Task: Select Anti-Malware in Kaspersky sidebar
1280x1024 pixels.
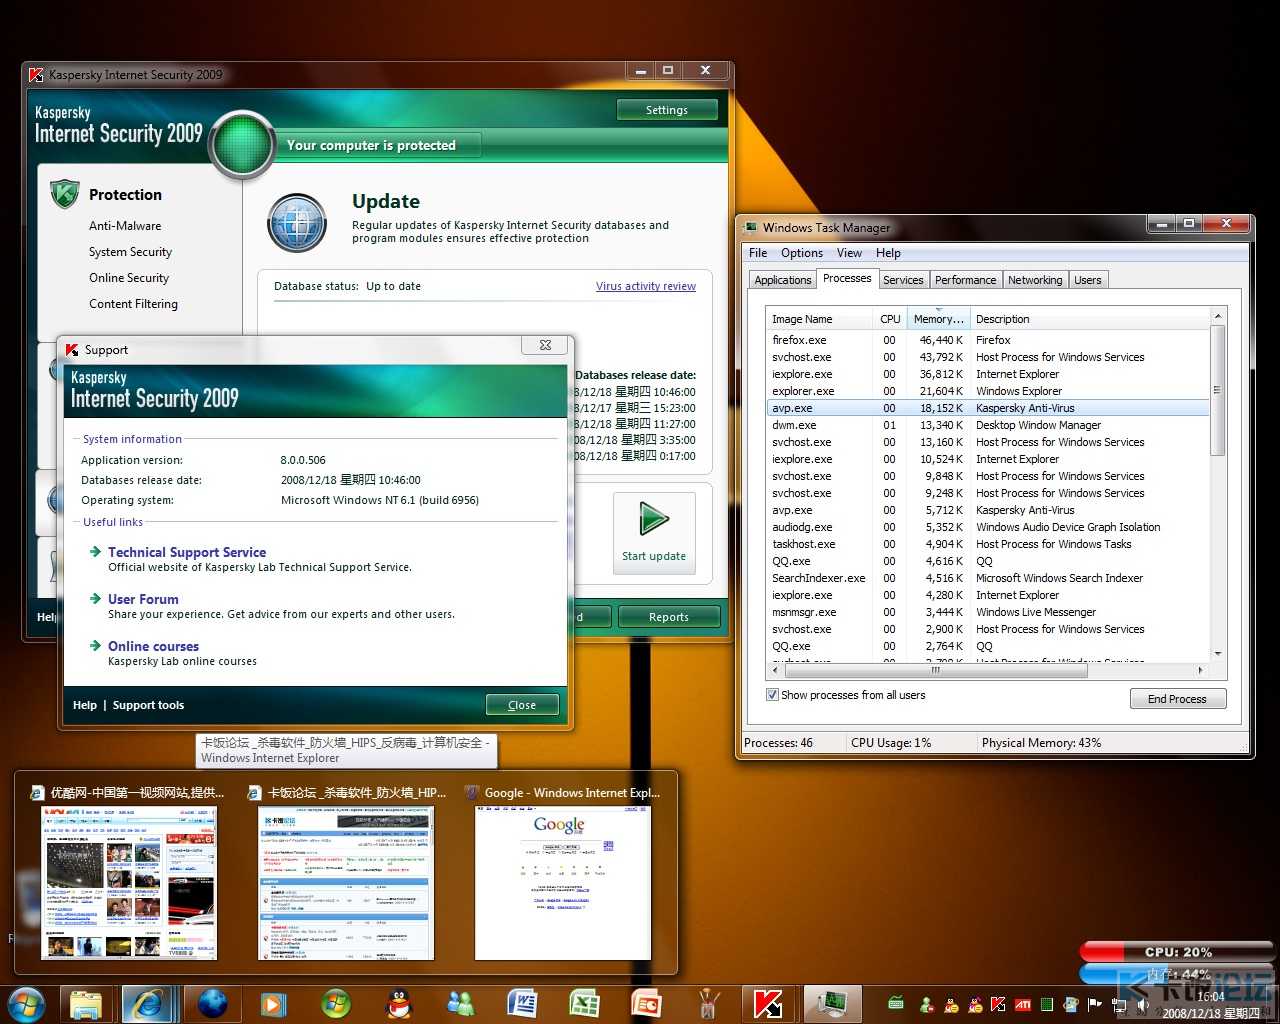Action: 125,226
